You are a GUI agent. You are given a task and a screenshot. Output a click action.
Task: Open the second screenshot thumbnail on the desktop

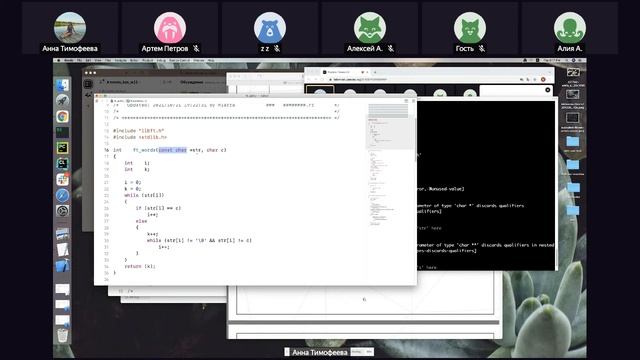pyautogui.click(x=573, y=95)
